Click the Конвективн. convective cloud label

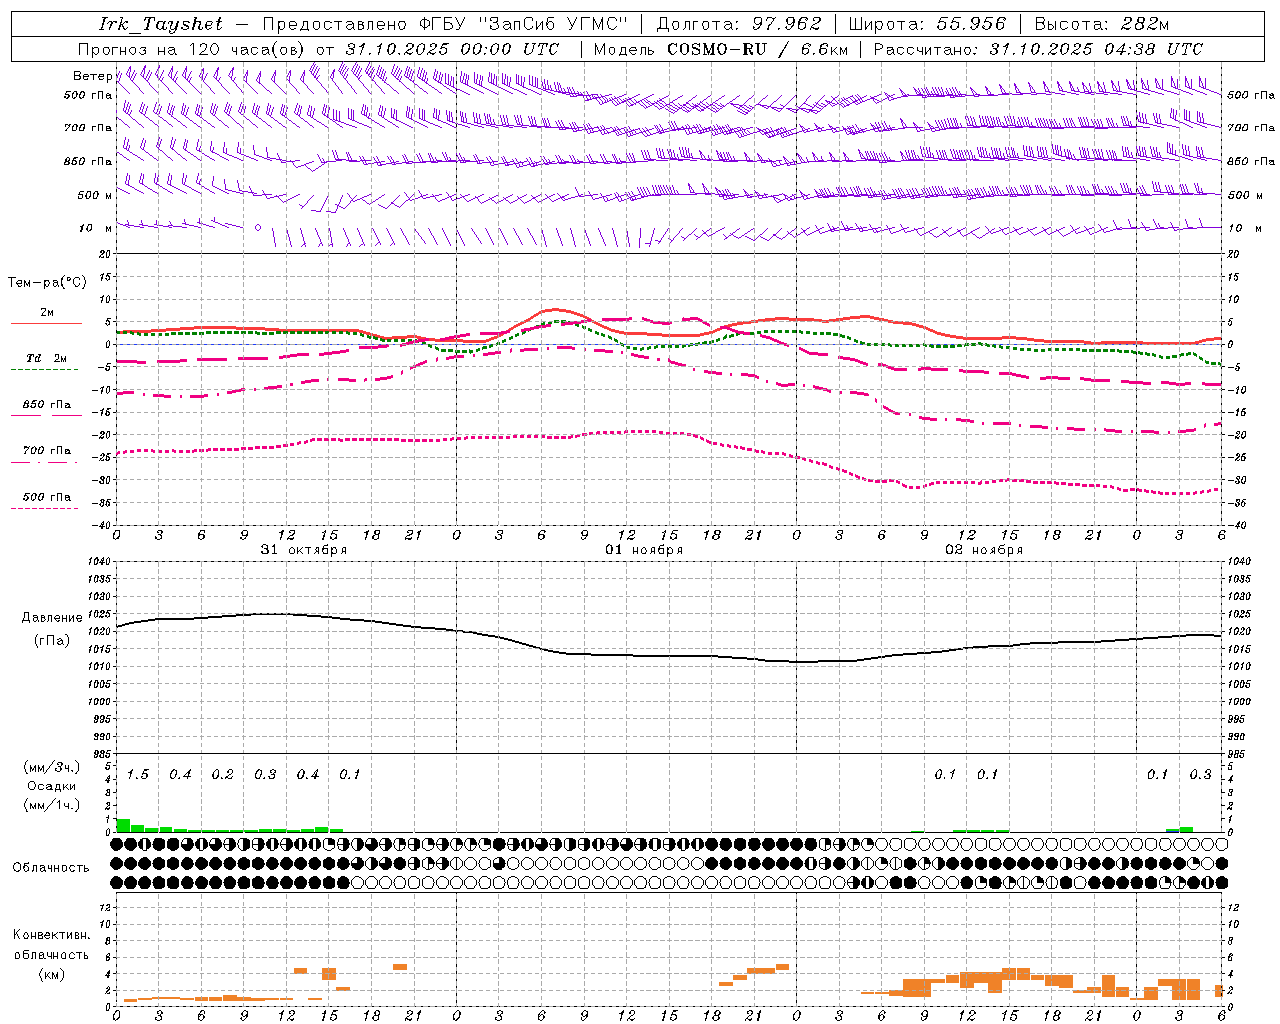pyautogui.click(x=51, y=936)
